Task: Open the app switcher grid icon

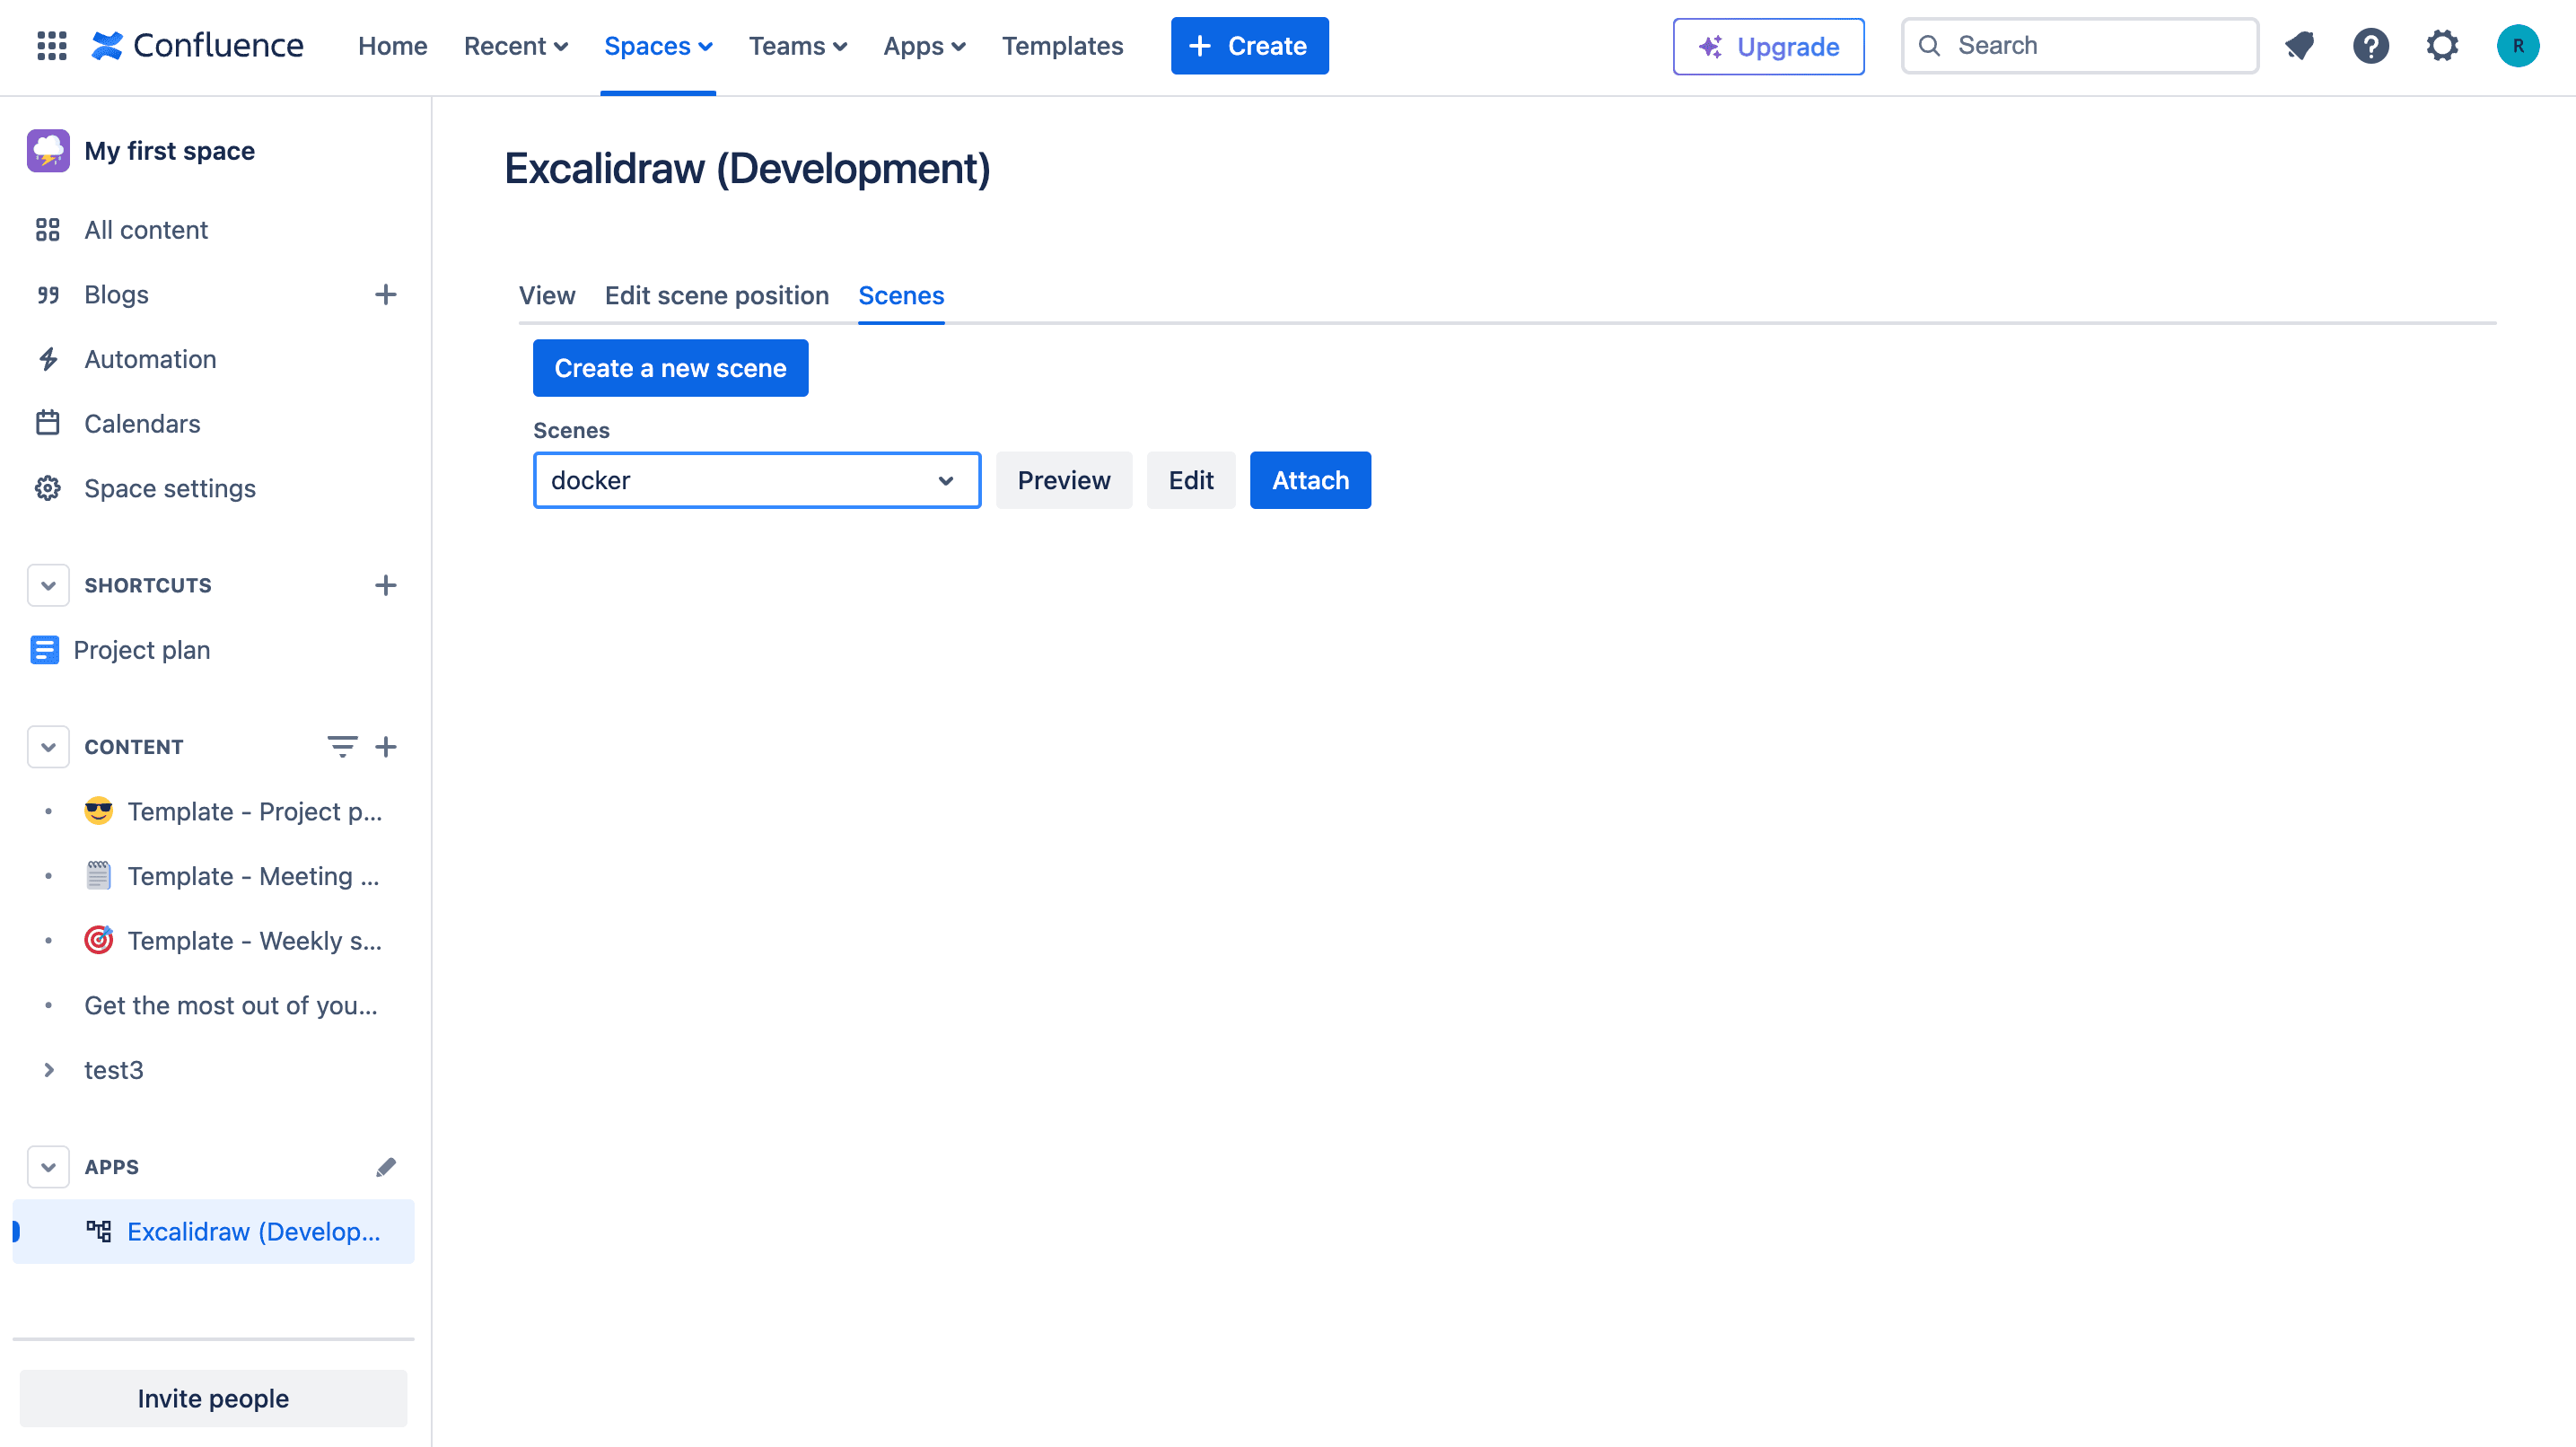Action: coord(51,46)
